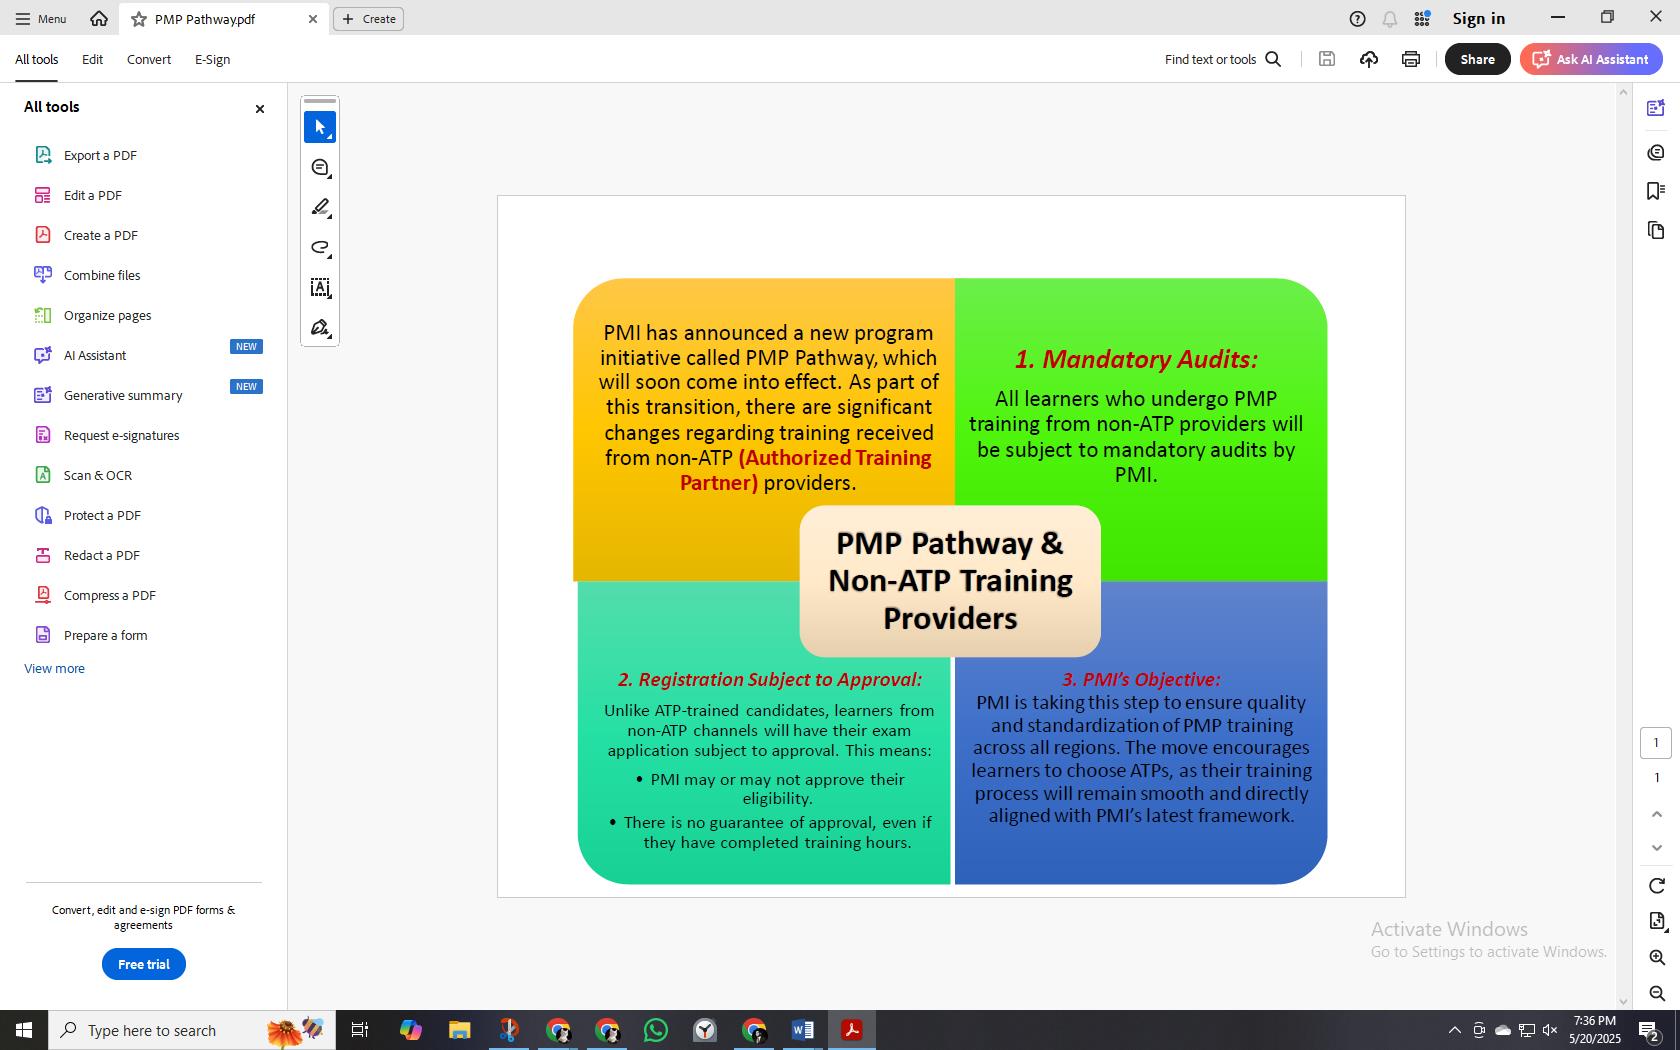1680x1050 pixels.
Task: Open Windows Start menu
Action: [x=24, y=1030]
